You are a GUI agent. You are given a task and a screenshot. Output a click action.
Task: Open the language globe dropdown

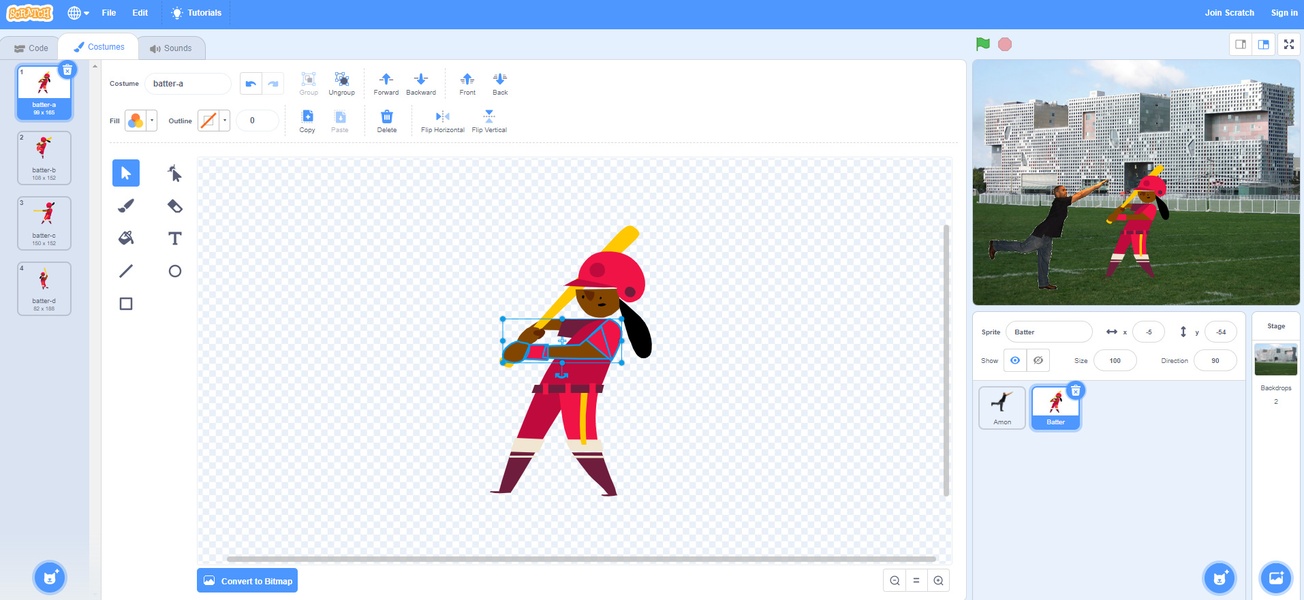(78, 13)
